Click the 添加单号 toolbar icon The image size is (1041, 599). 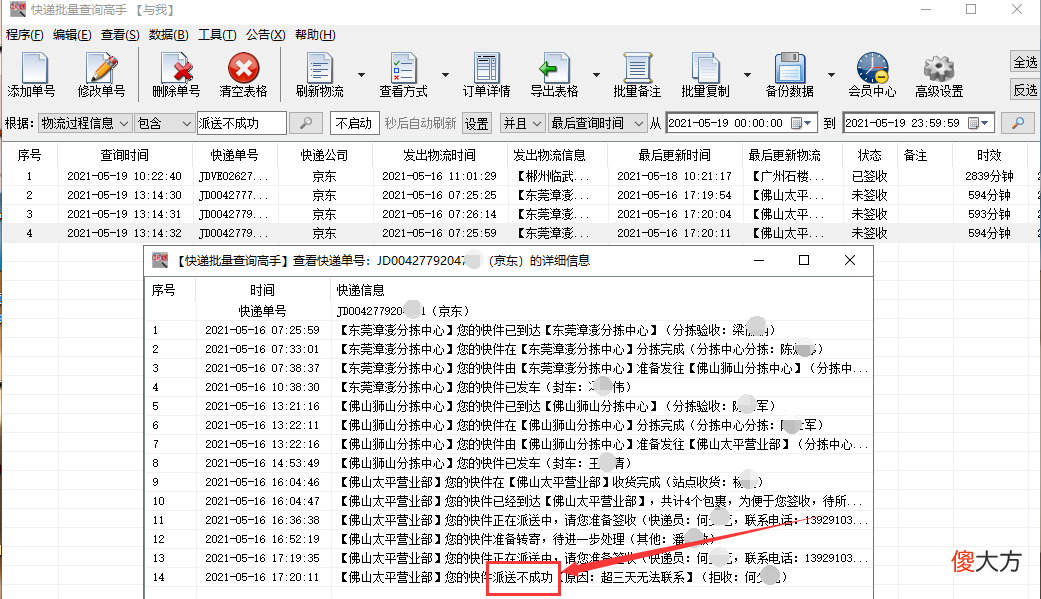click(31, 74)
